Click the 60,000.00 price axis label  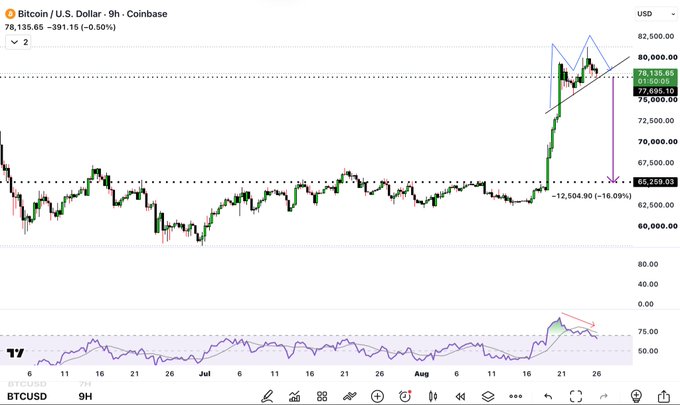click(657, 226)
